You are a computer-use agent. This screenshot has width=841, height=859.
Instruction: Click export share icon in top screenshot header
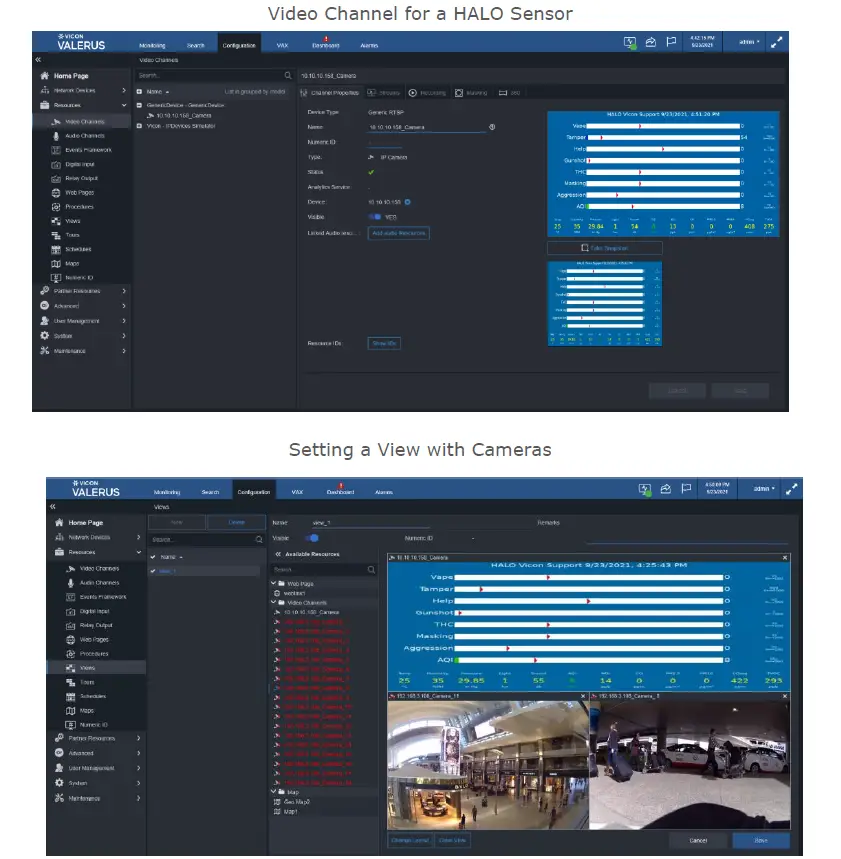(x=650, y=42)
